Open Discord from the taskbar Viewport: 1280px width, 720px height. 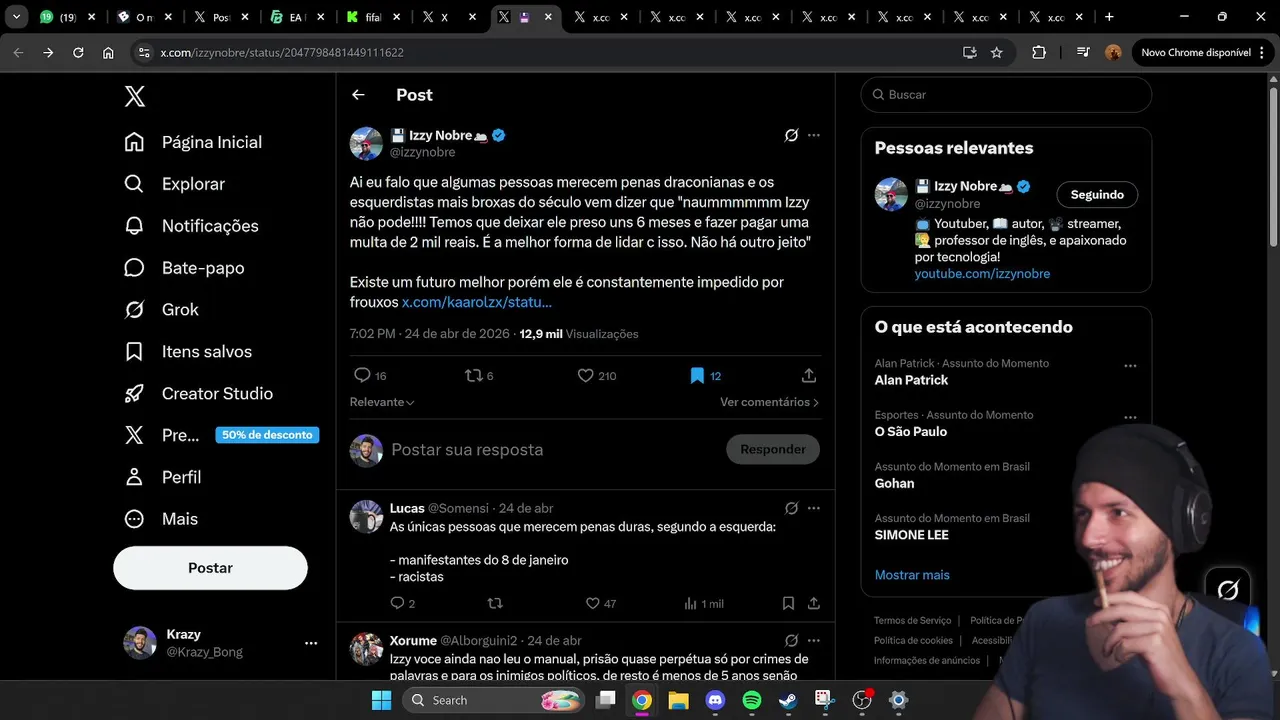pyautogui.click(x=715, y=700)
